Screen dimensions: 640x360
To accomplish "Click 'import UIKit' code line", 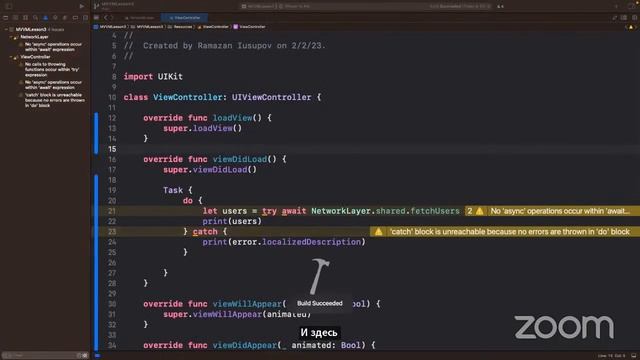I will pyautogui.click(x=153, y=77).
